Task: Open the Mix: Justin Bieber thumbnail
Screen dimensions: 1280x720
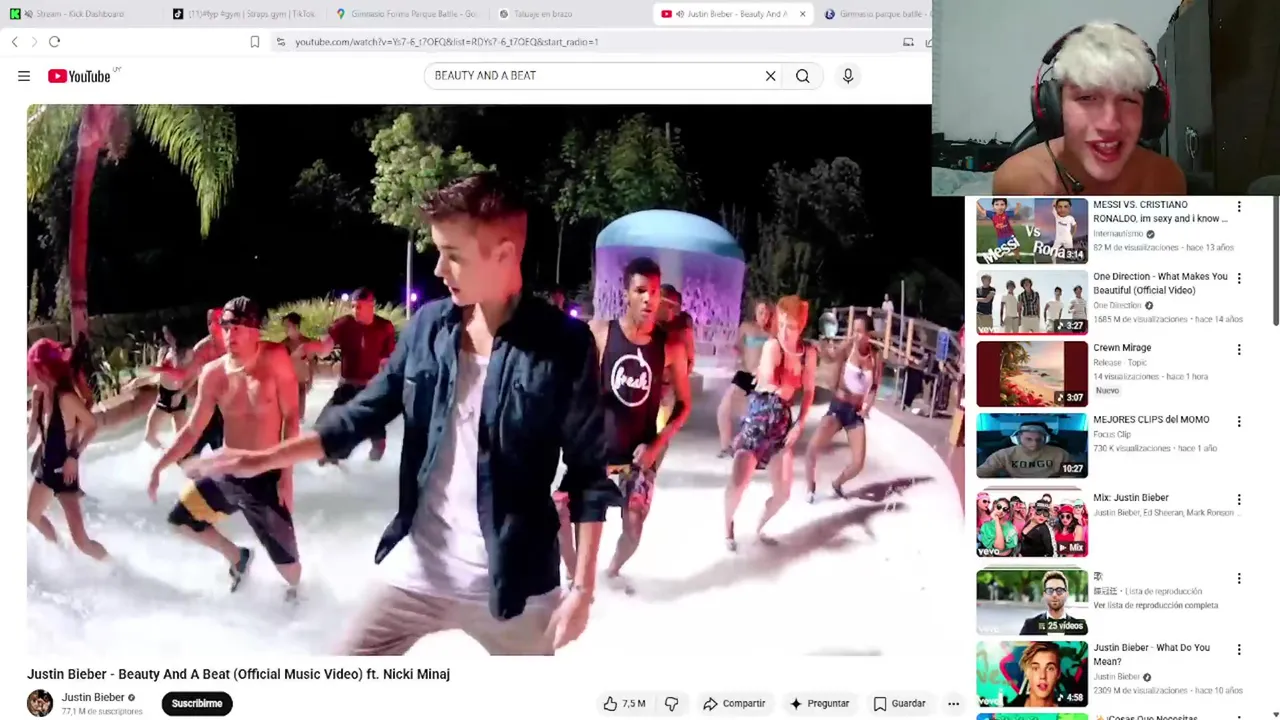Action: 1032,524
